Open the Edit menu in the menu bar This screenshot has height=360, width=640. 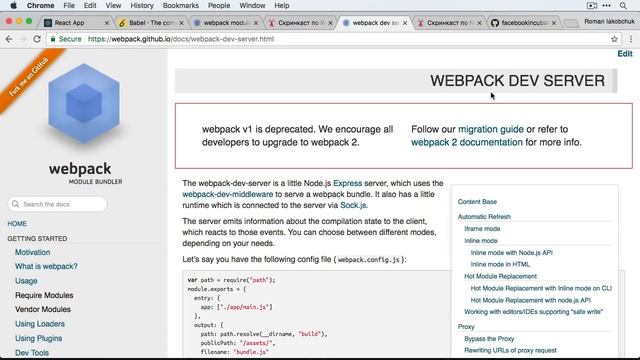tap(90, 5)
